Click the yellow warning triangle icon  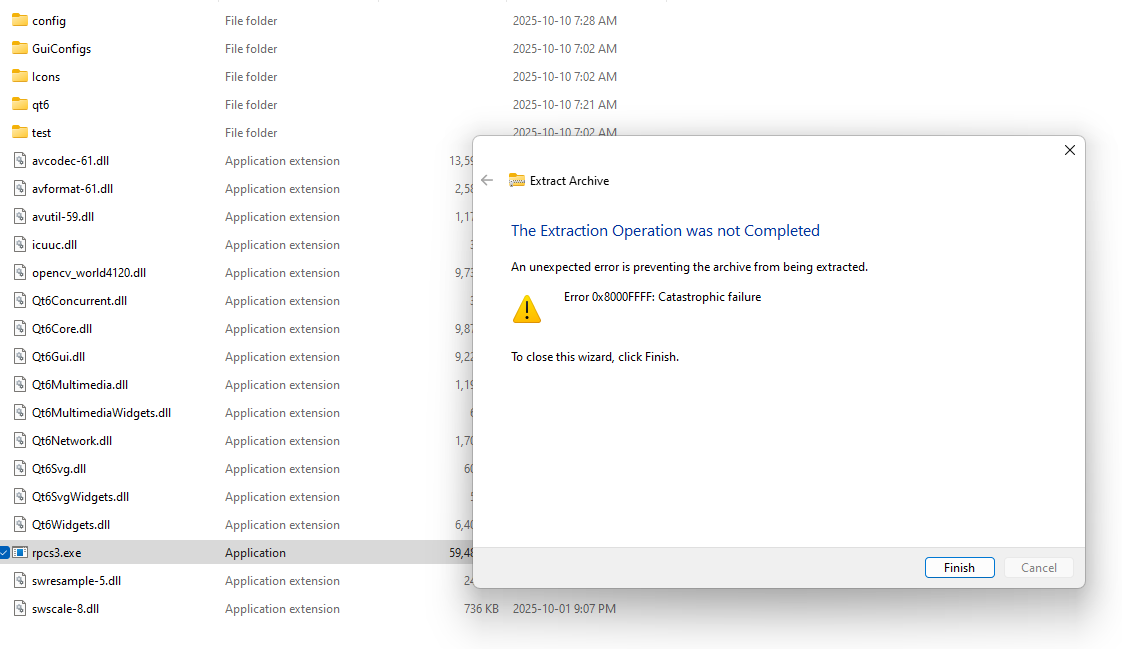pos(527,309)
